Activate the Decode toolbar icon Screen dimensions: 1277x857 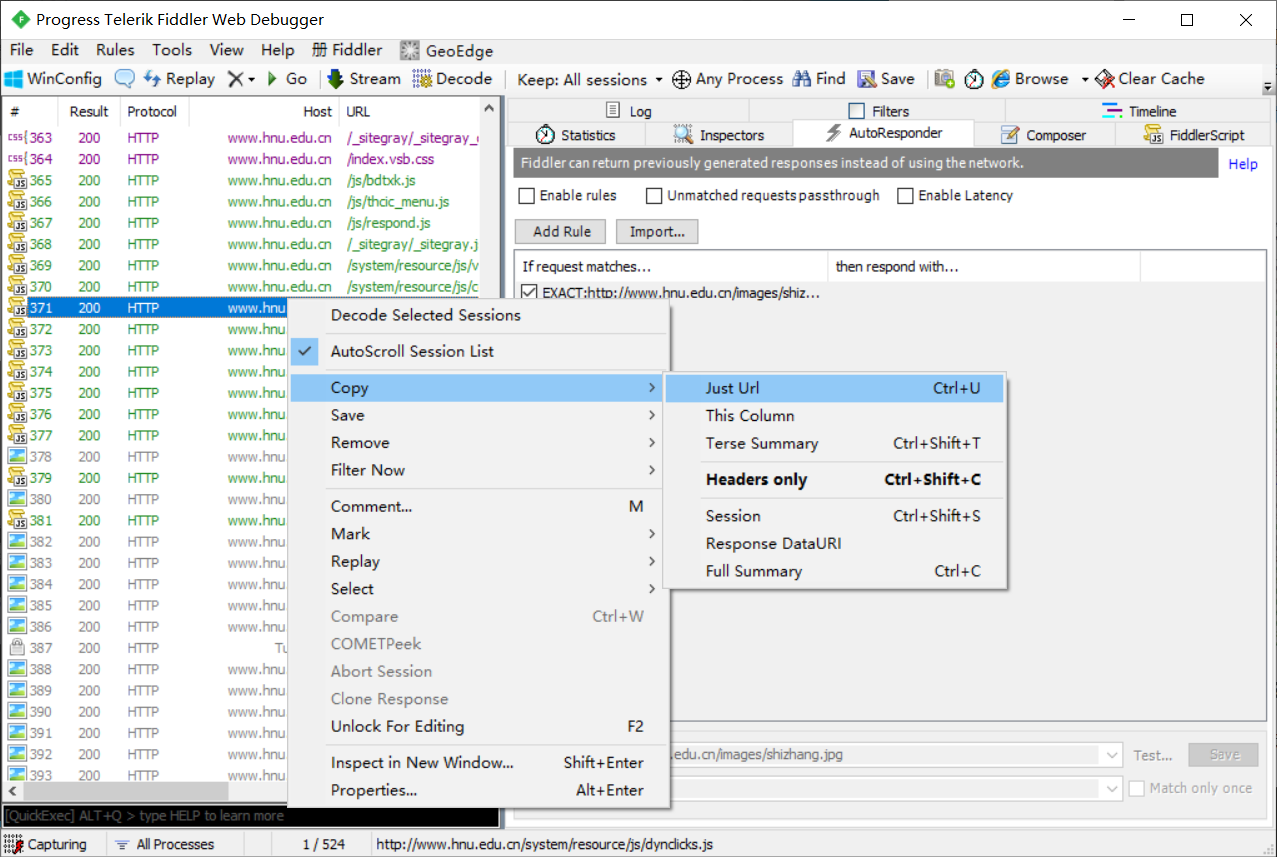453,79
